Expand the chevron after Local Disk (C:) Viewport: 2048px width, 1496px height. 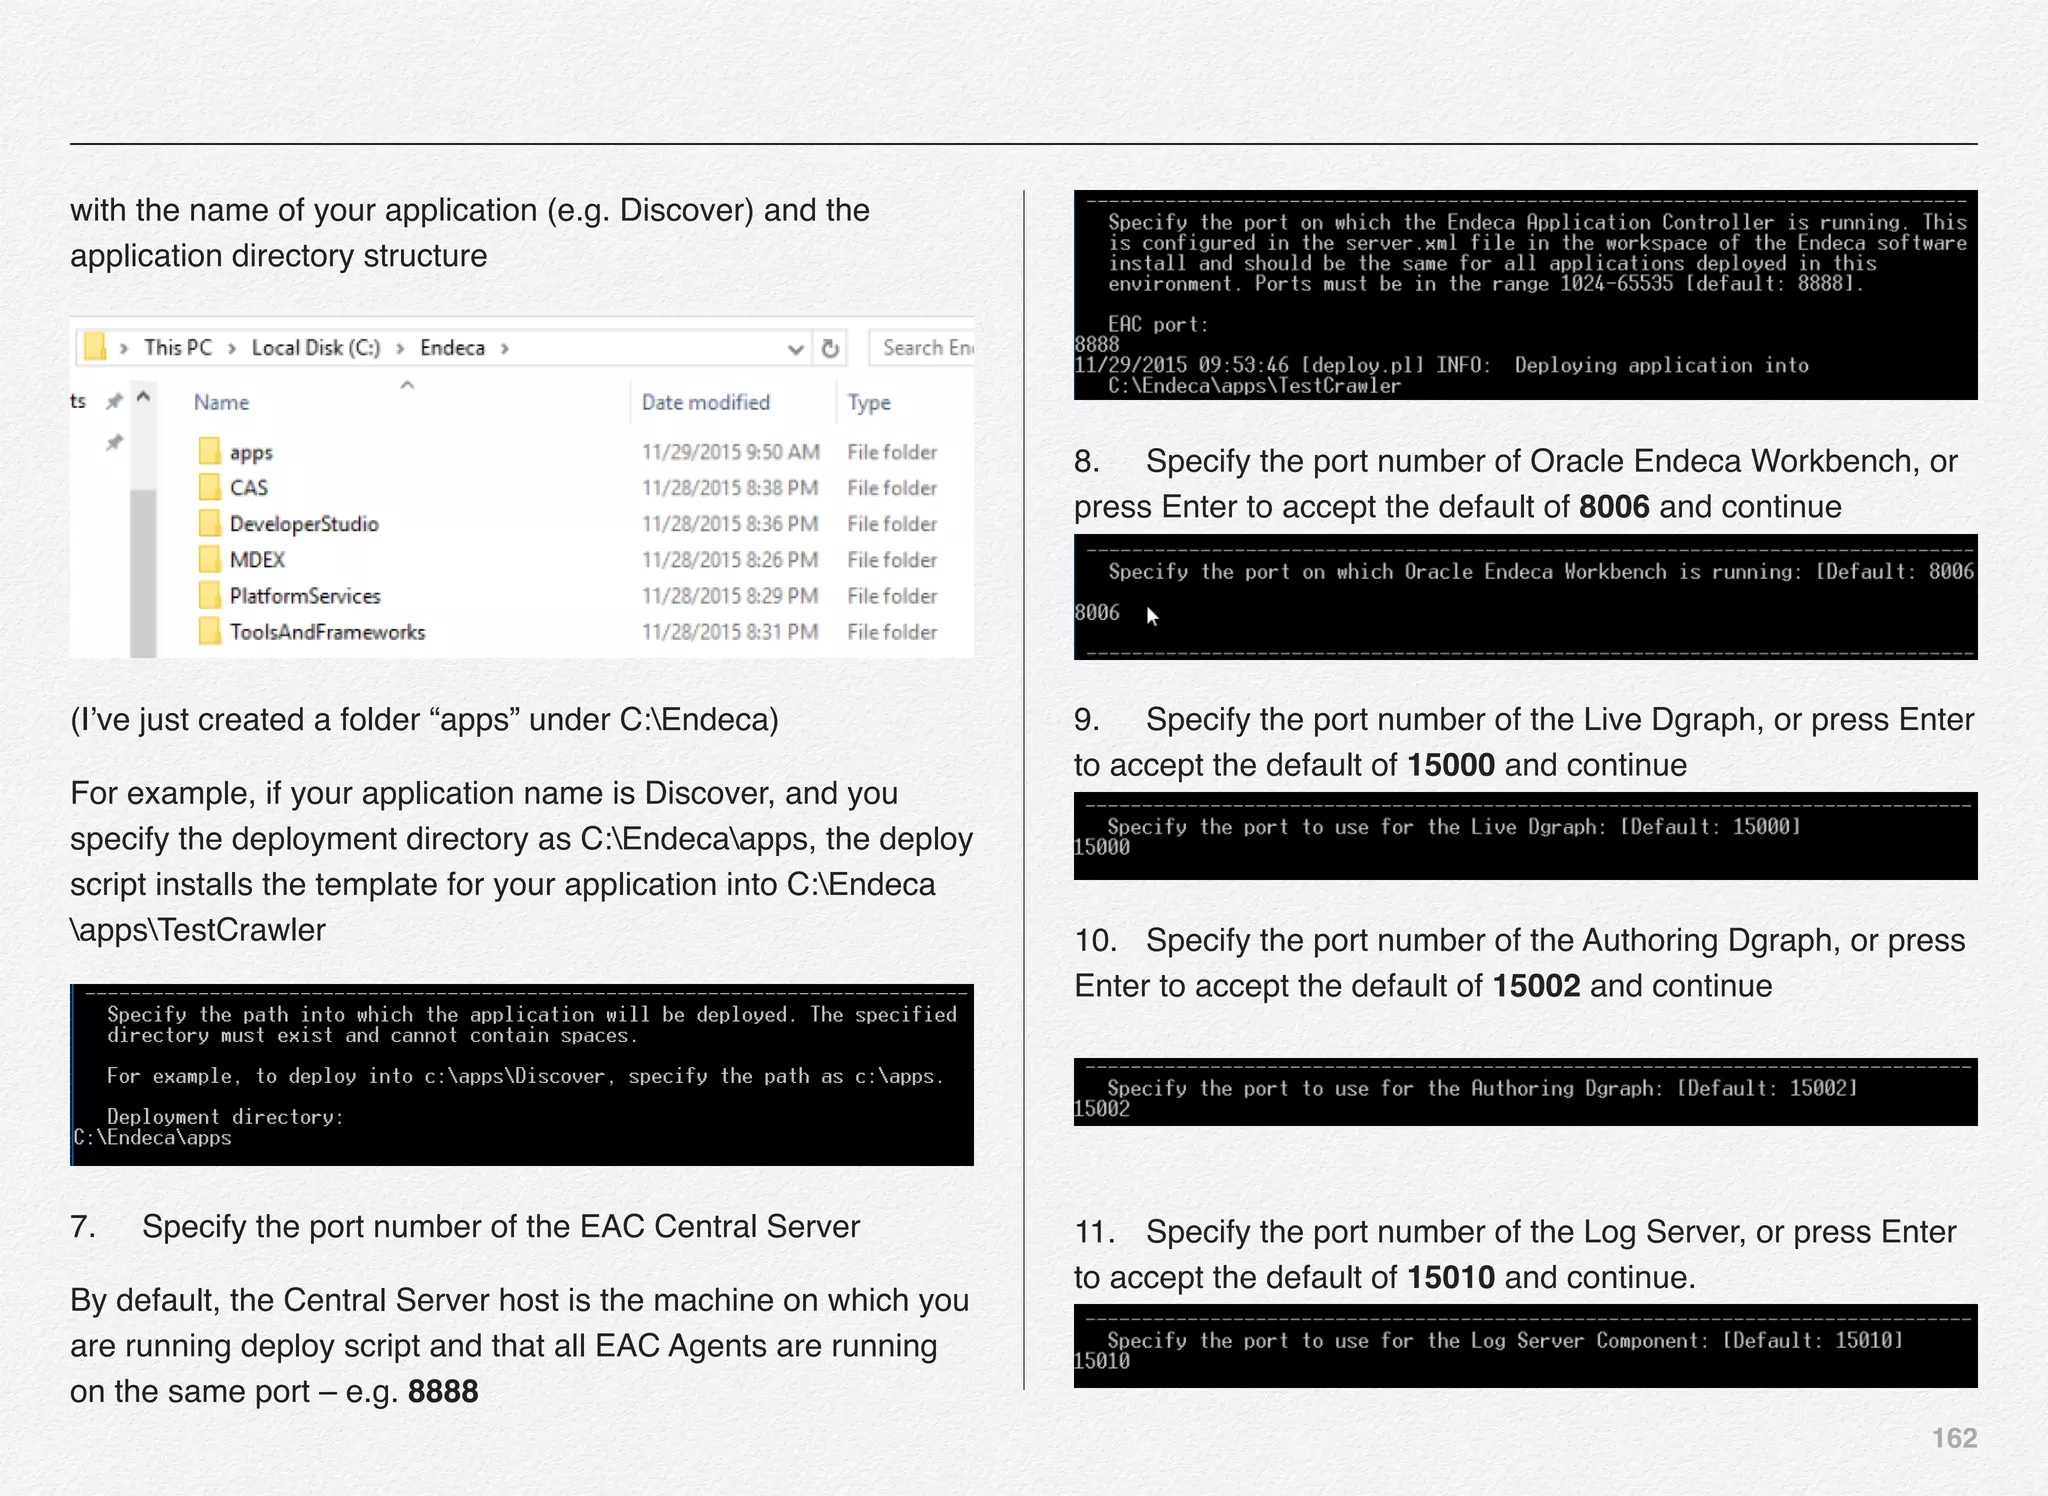tap(400, 348)
